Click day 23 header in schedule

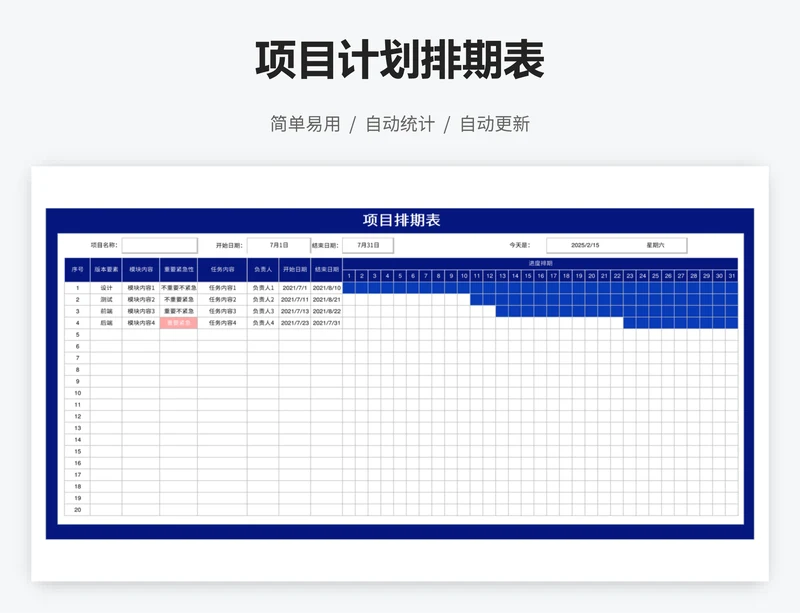(x=630, y=276)
